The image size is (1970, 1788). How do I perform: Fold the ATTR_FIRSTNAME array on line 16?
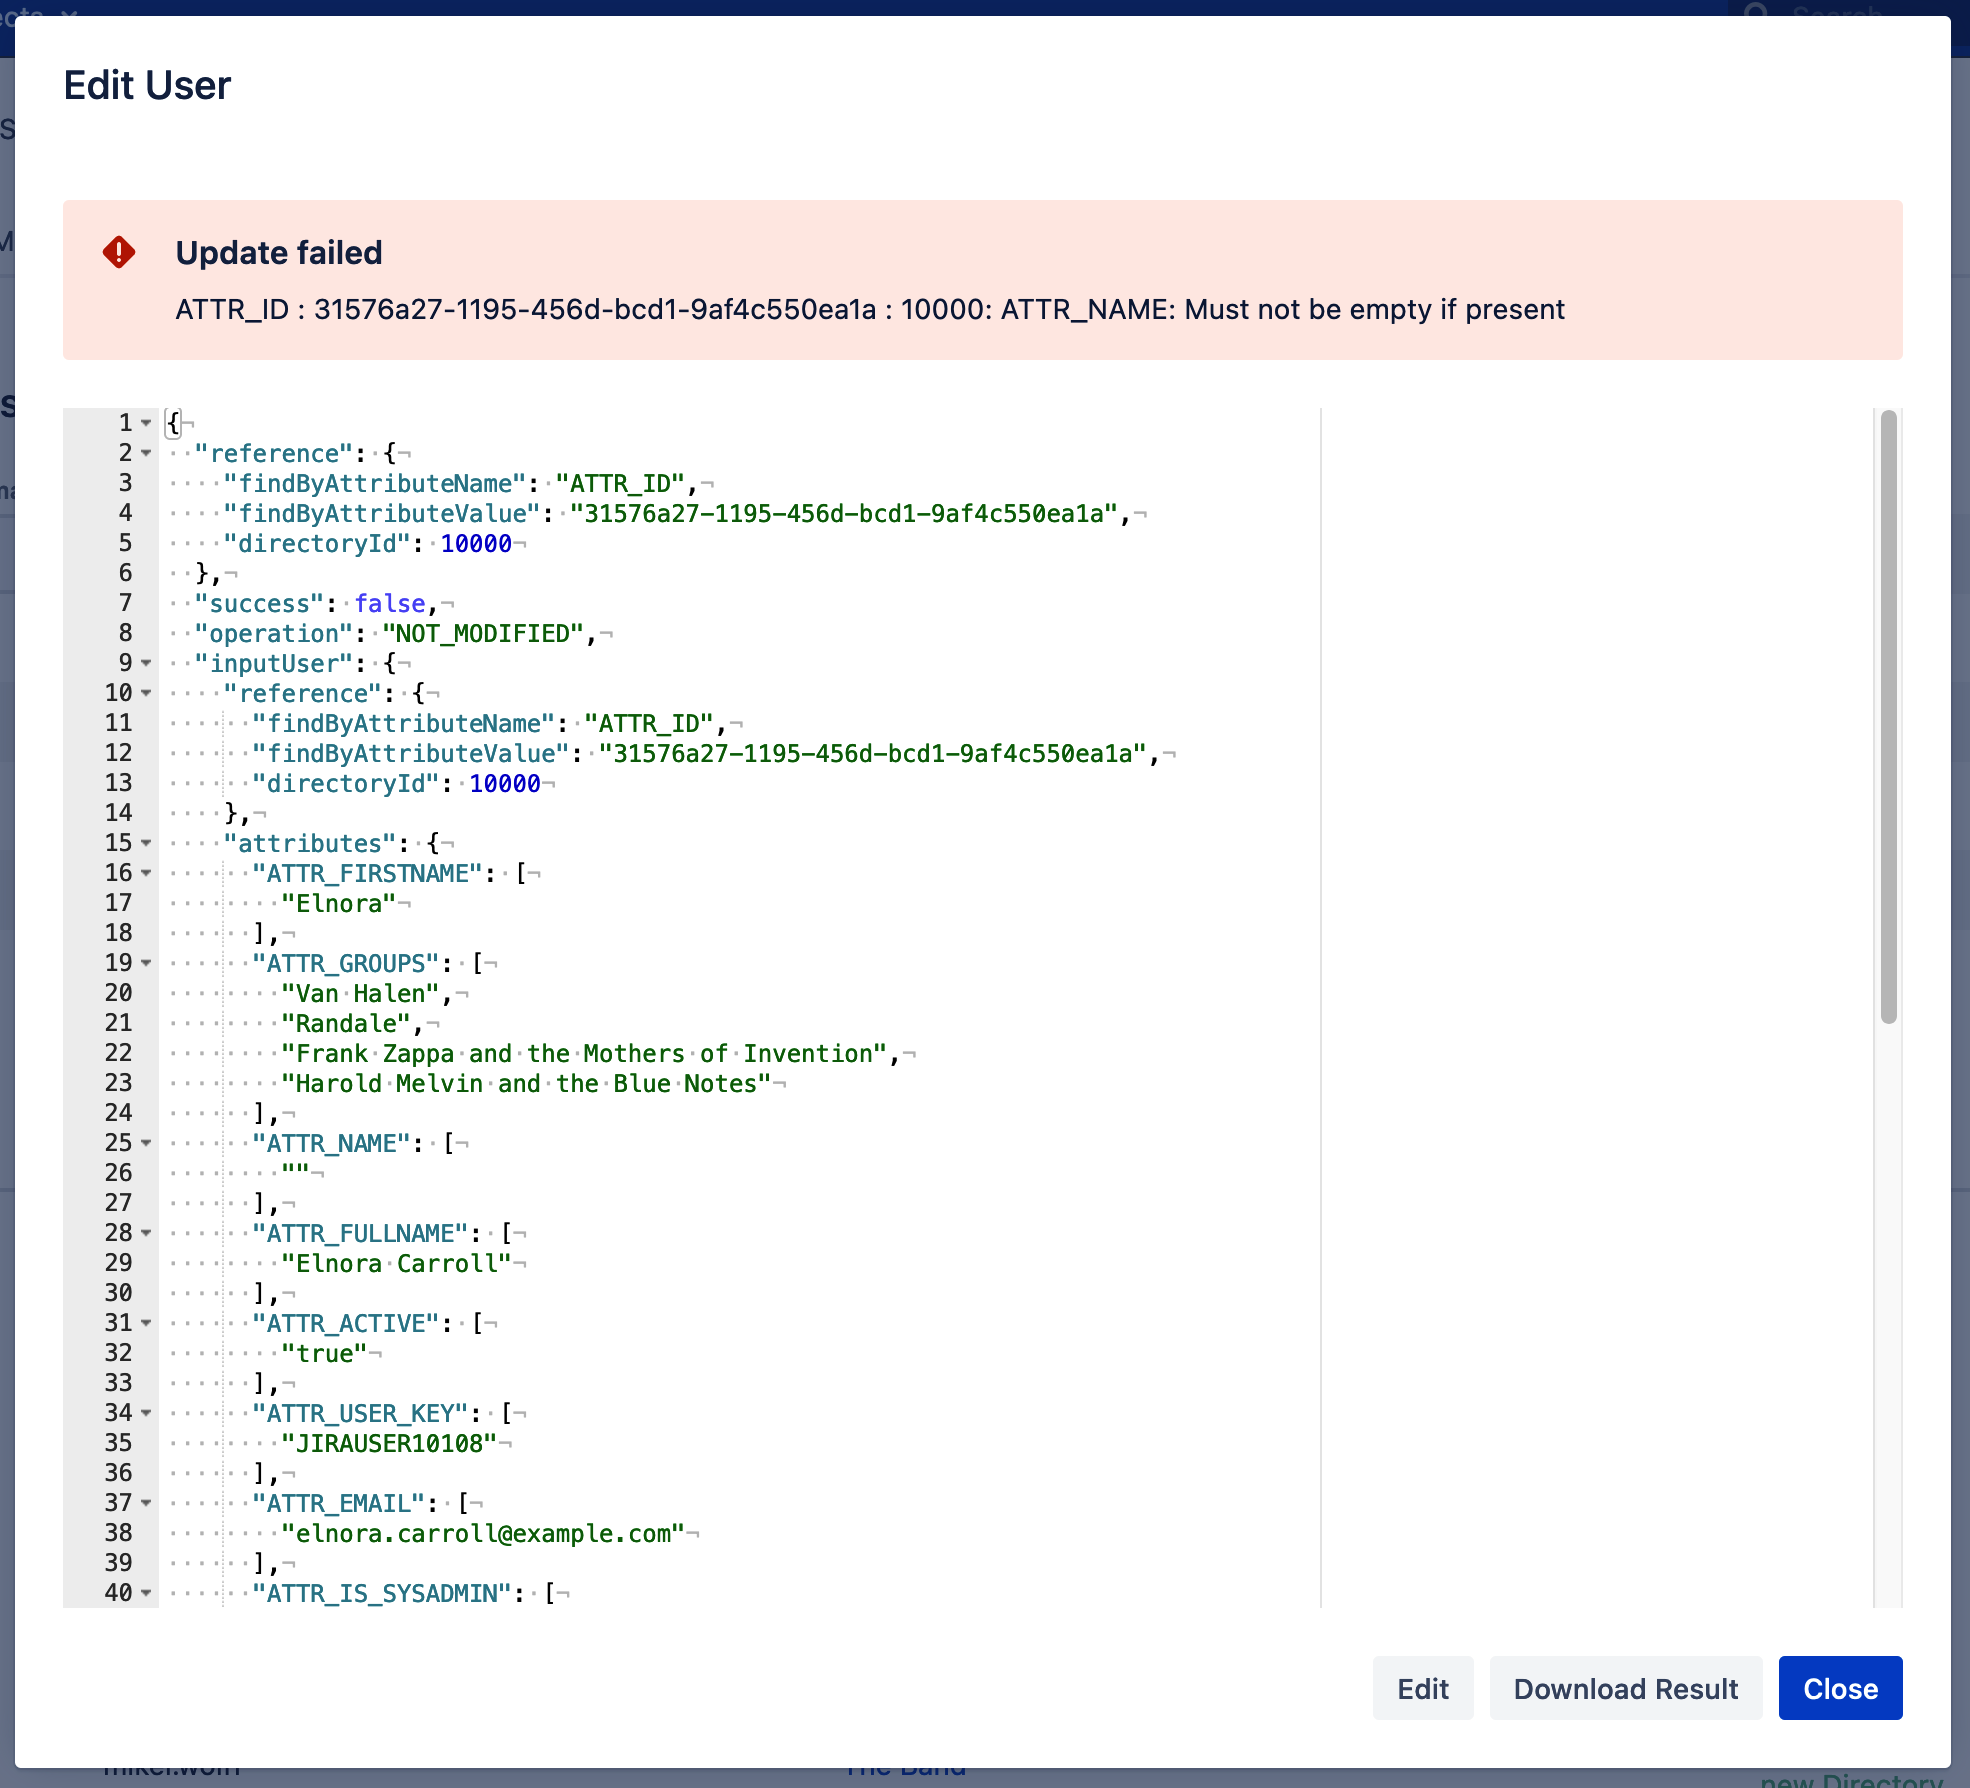point(146,873)
